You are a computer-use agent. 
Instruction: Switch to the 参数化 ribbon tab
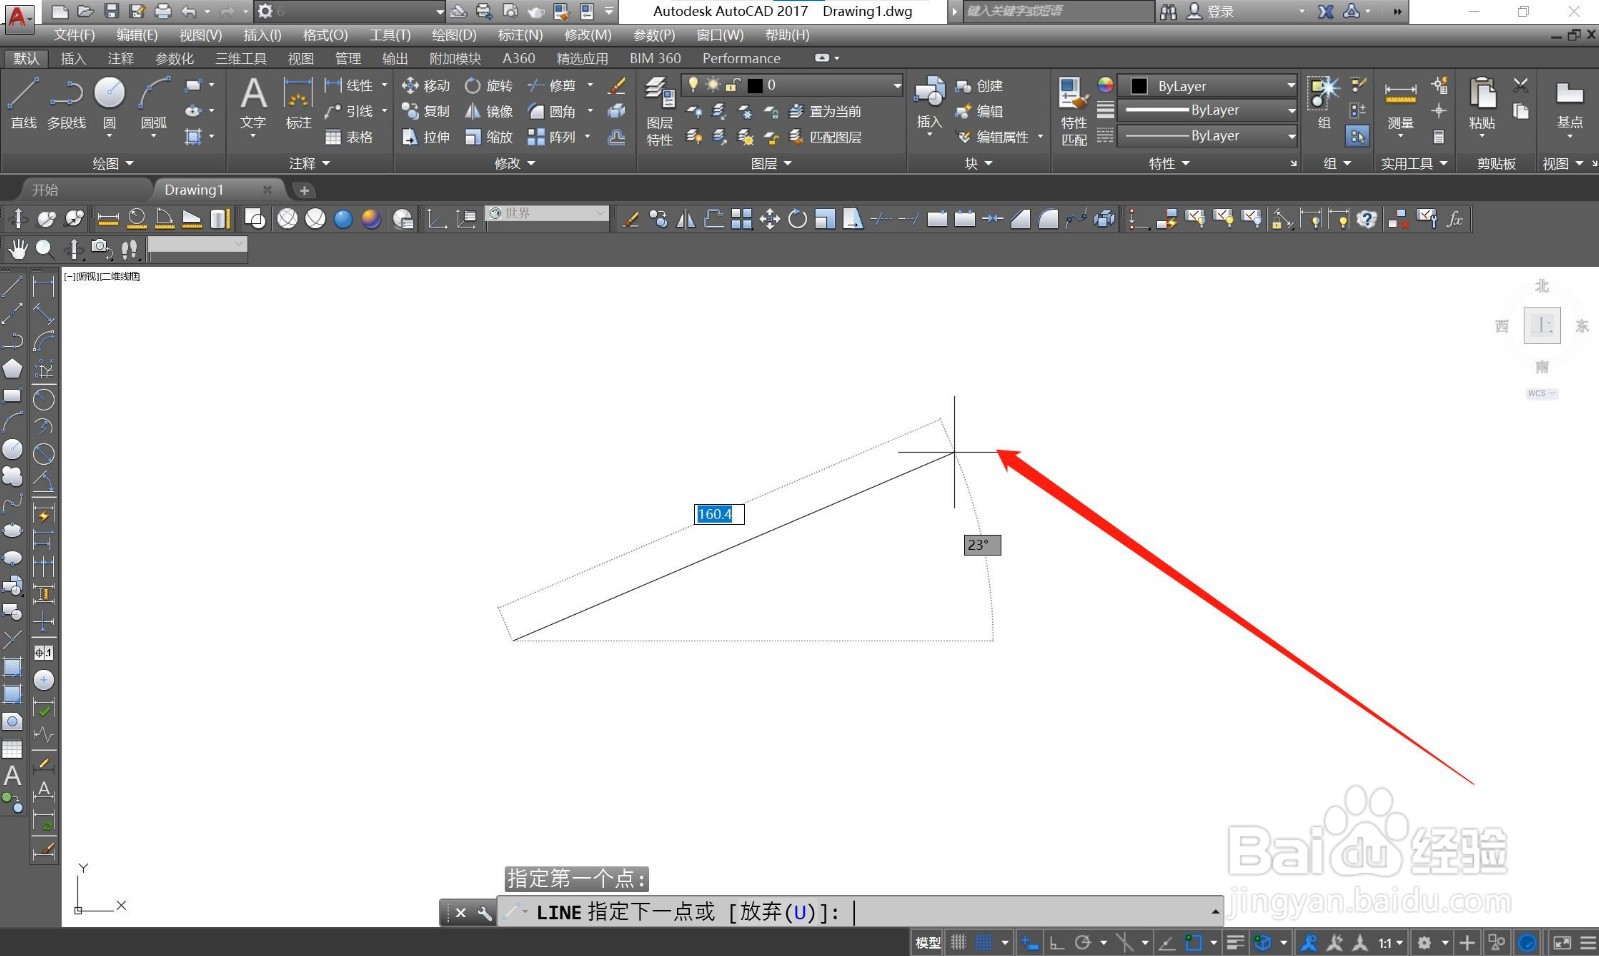pyautogui.click(x=174, y=58)
